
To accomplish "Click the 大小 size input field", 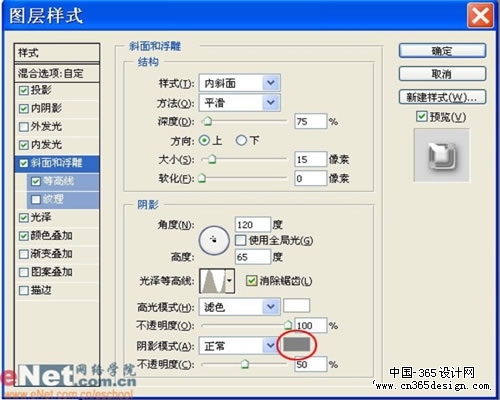I will point(310,159).
